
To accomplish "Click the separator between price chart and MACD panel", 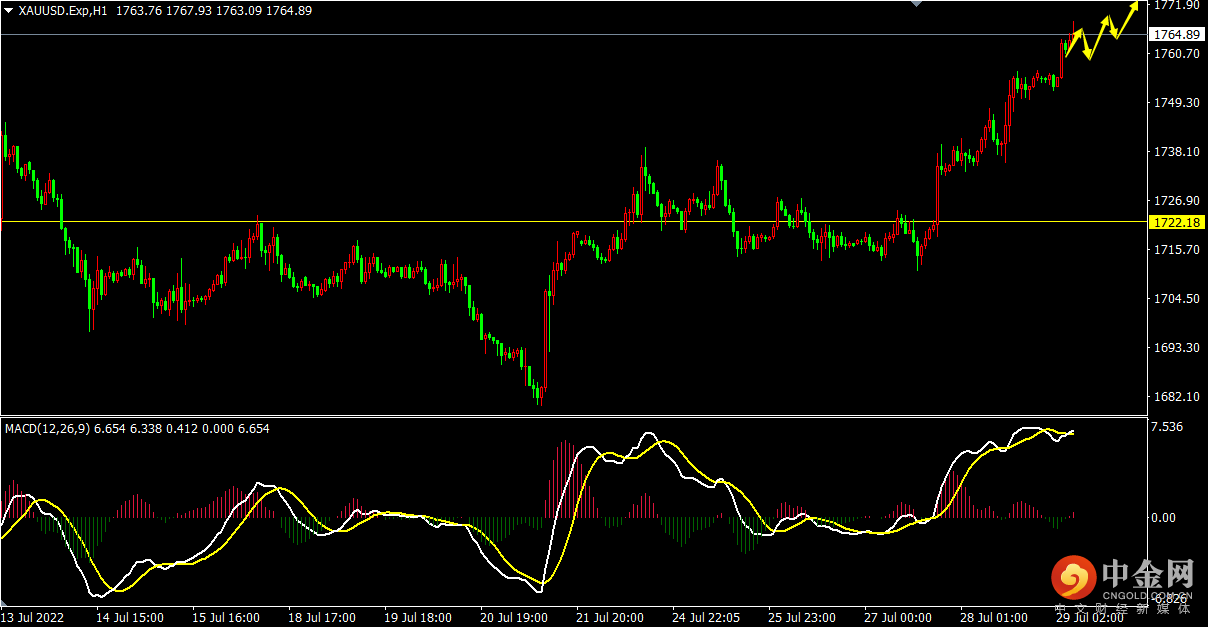I will pyautogui.click(x=570, y=416).
